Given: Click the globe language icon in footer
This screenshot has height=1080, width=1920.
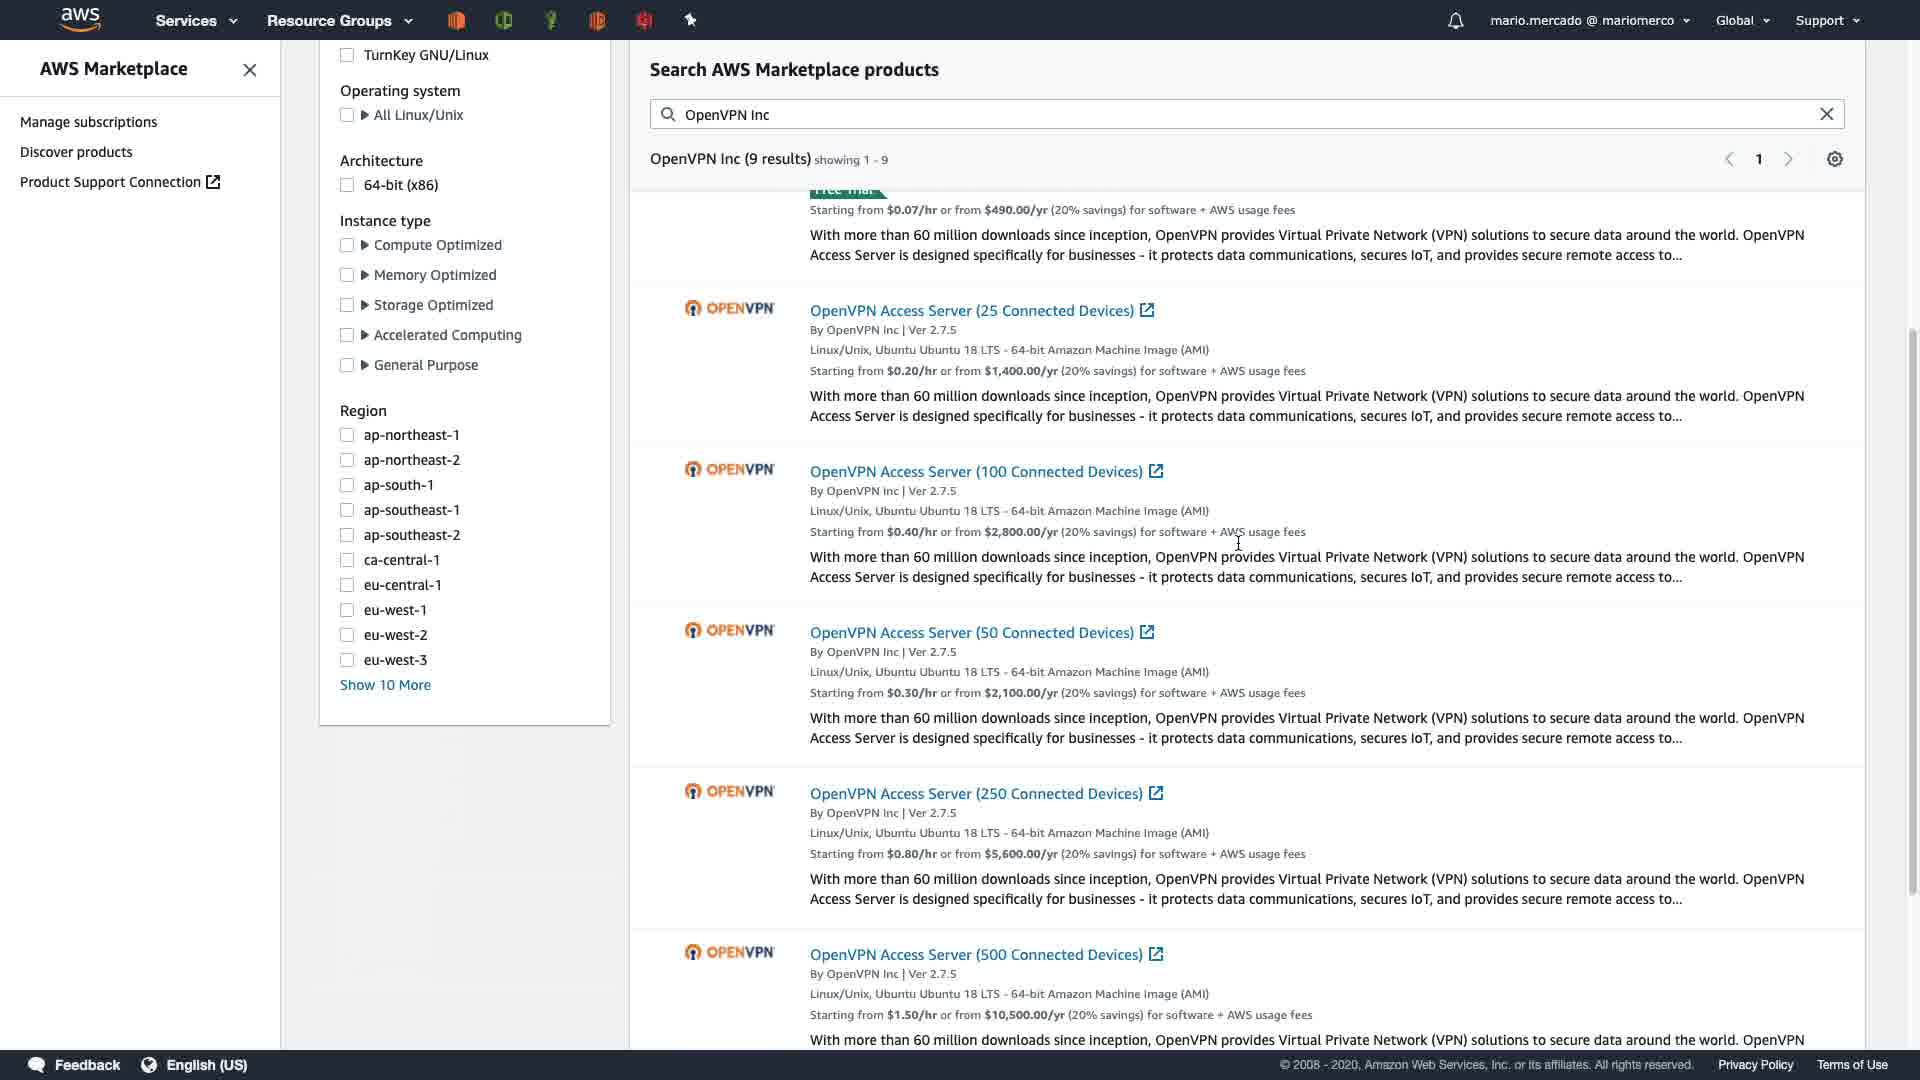Looking at the screenshot, I should [149, 1065].
